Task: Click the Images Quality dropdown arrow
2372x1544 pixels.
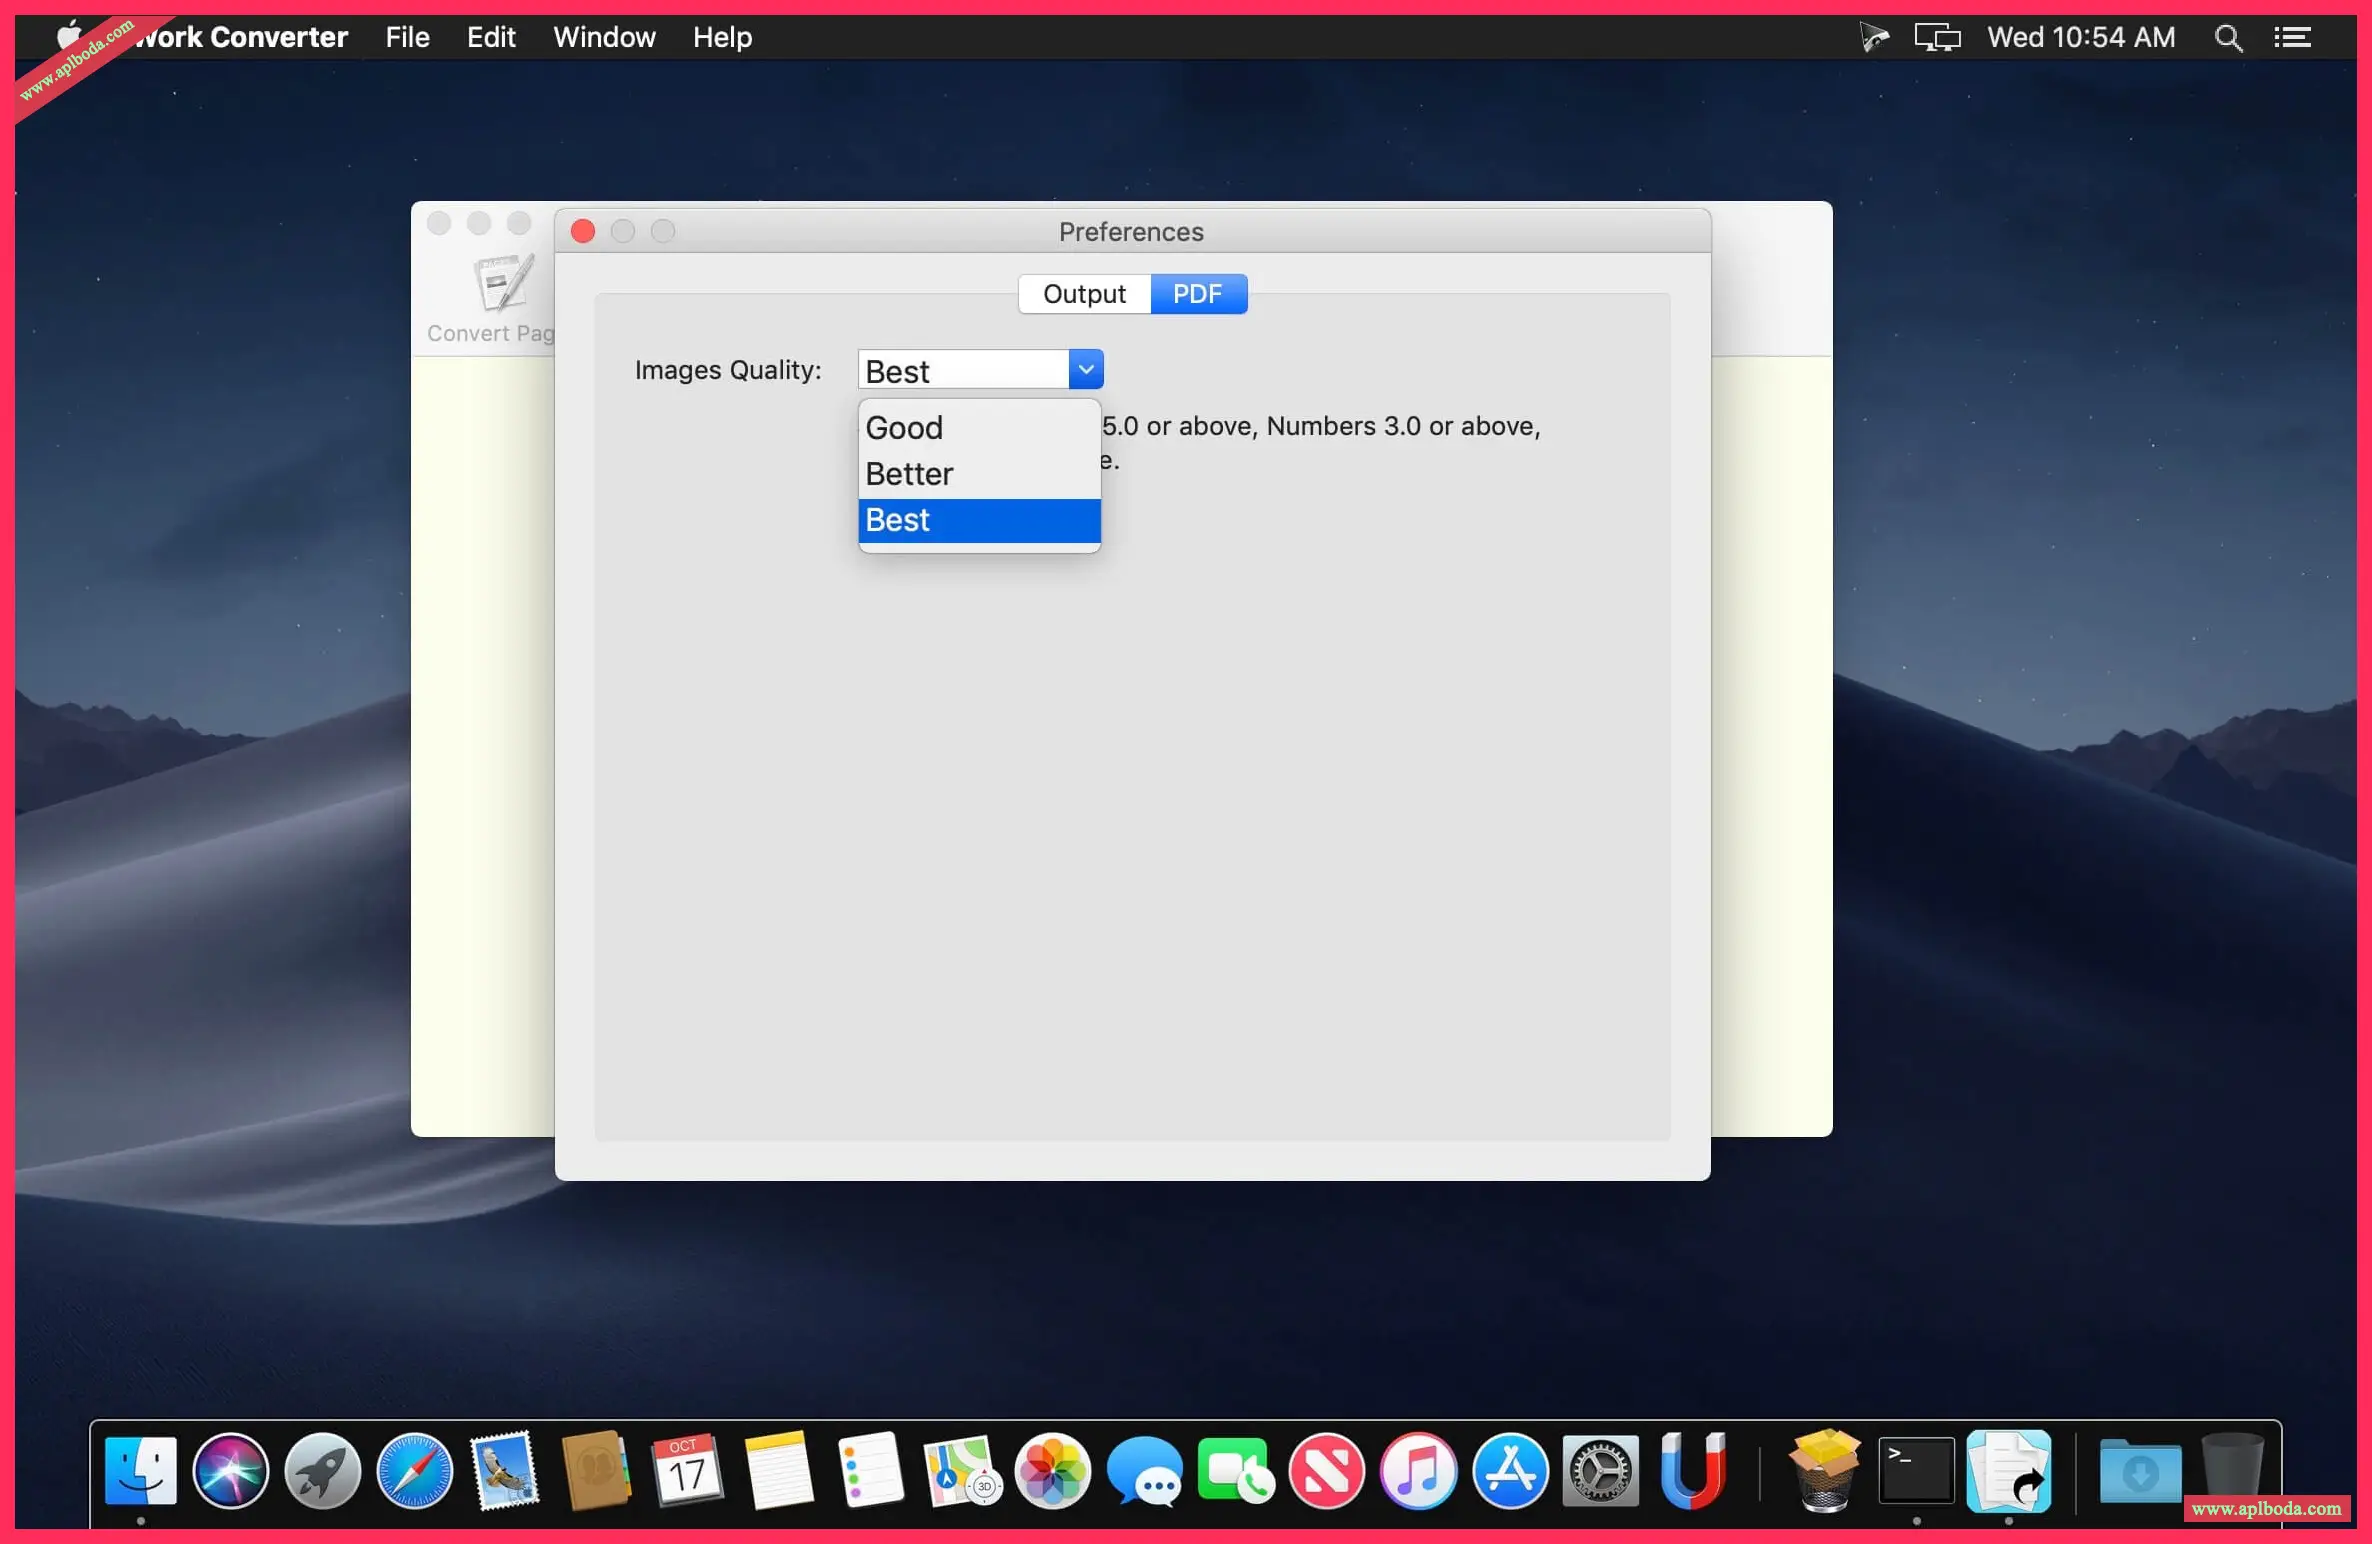Action: click(1085, 370)
